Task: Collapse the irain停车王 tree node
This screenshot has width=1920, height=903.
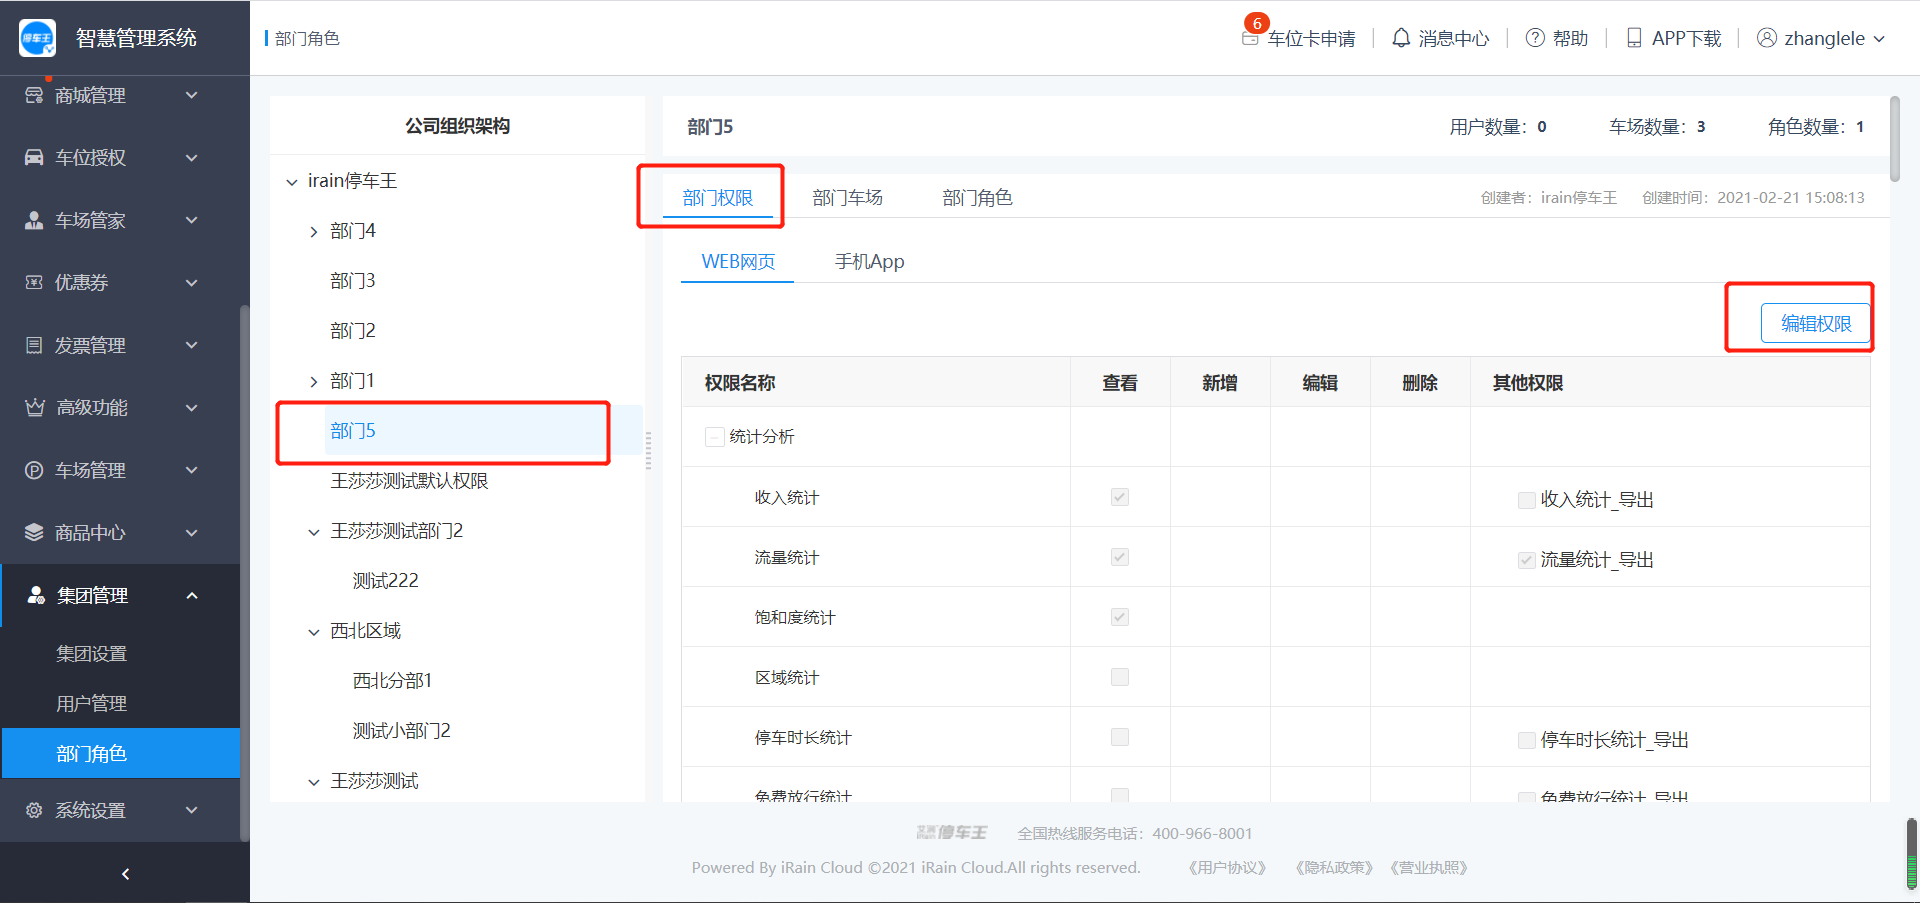Action: tap(292, 182)
